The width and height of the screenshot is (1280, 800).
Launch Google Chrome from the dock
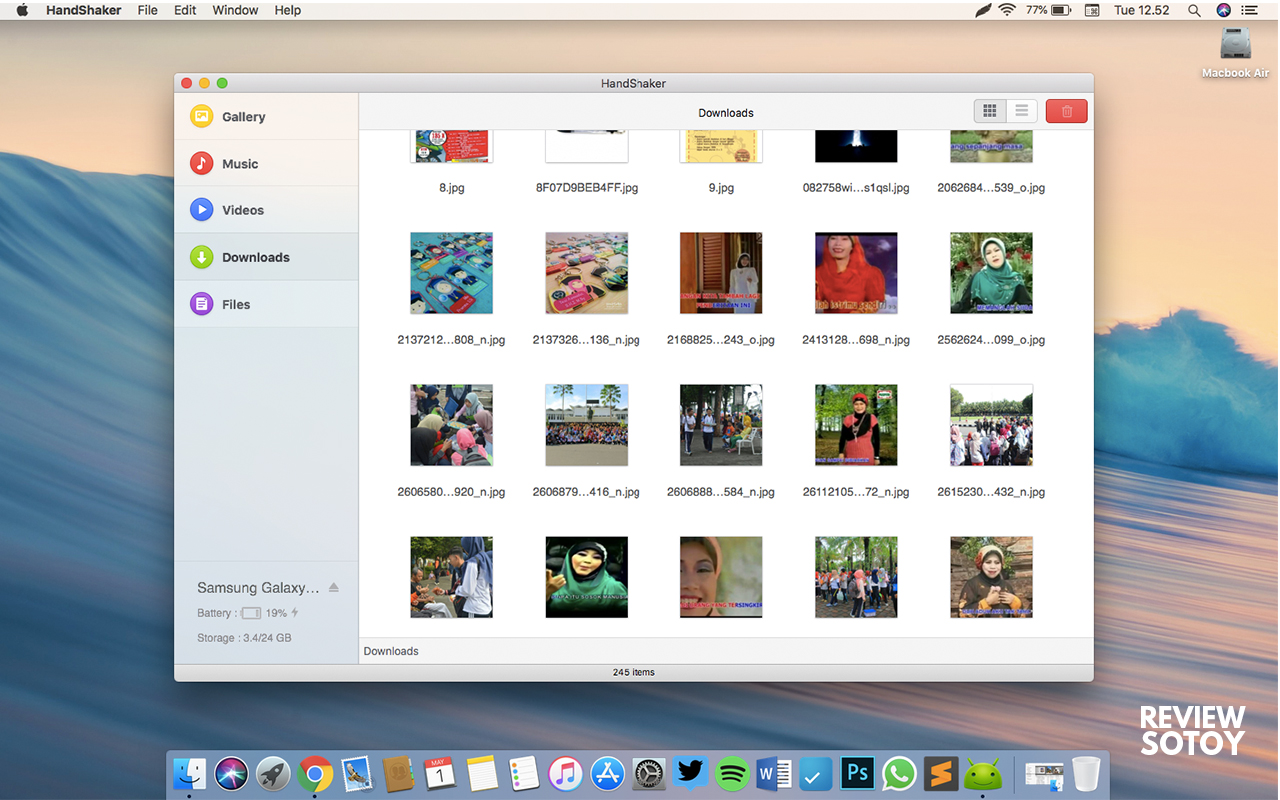[315, 774]
